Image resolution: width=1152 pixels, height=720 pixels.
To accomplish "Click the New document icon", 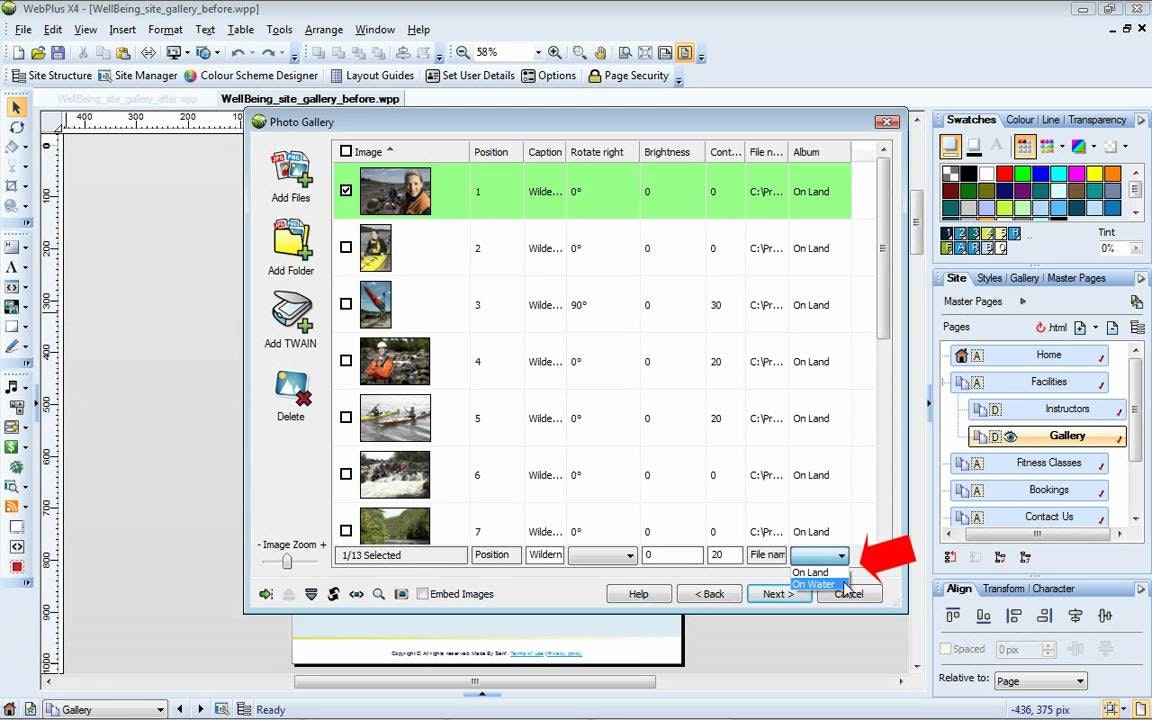I will 19,53.
